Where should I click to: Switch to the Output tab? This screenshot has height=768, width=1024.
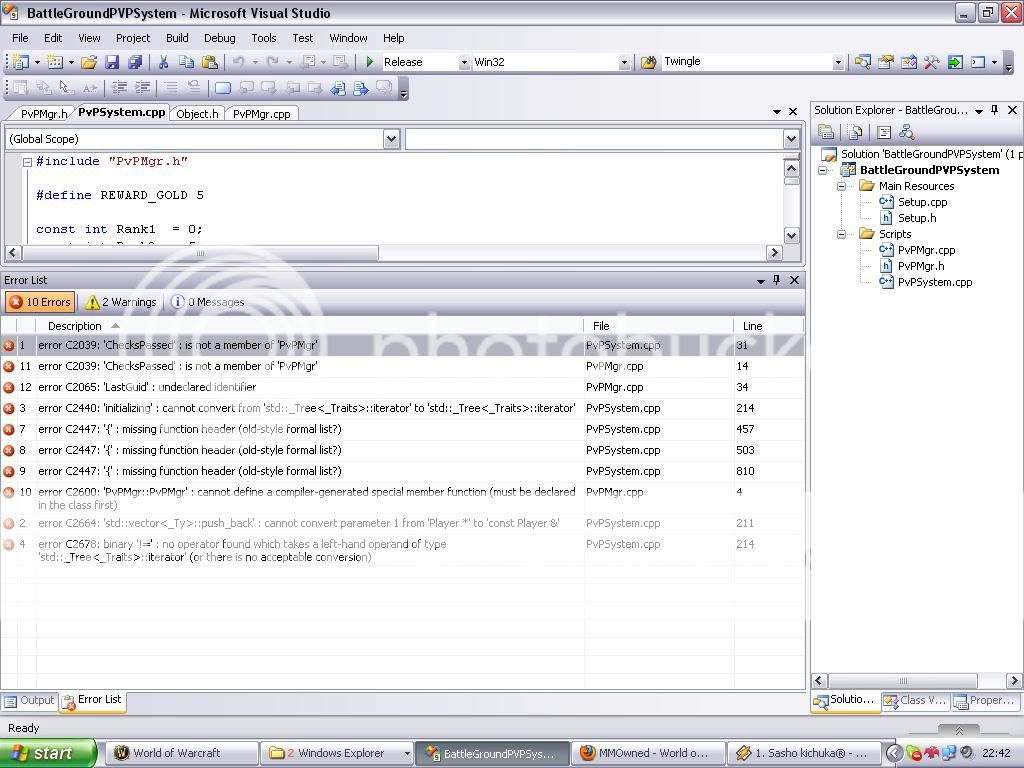pos(29,700)
